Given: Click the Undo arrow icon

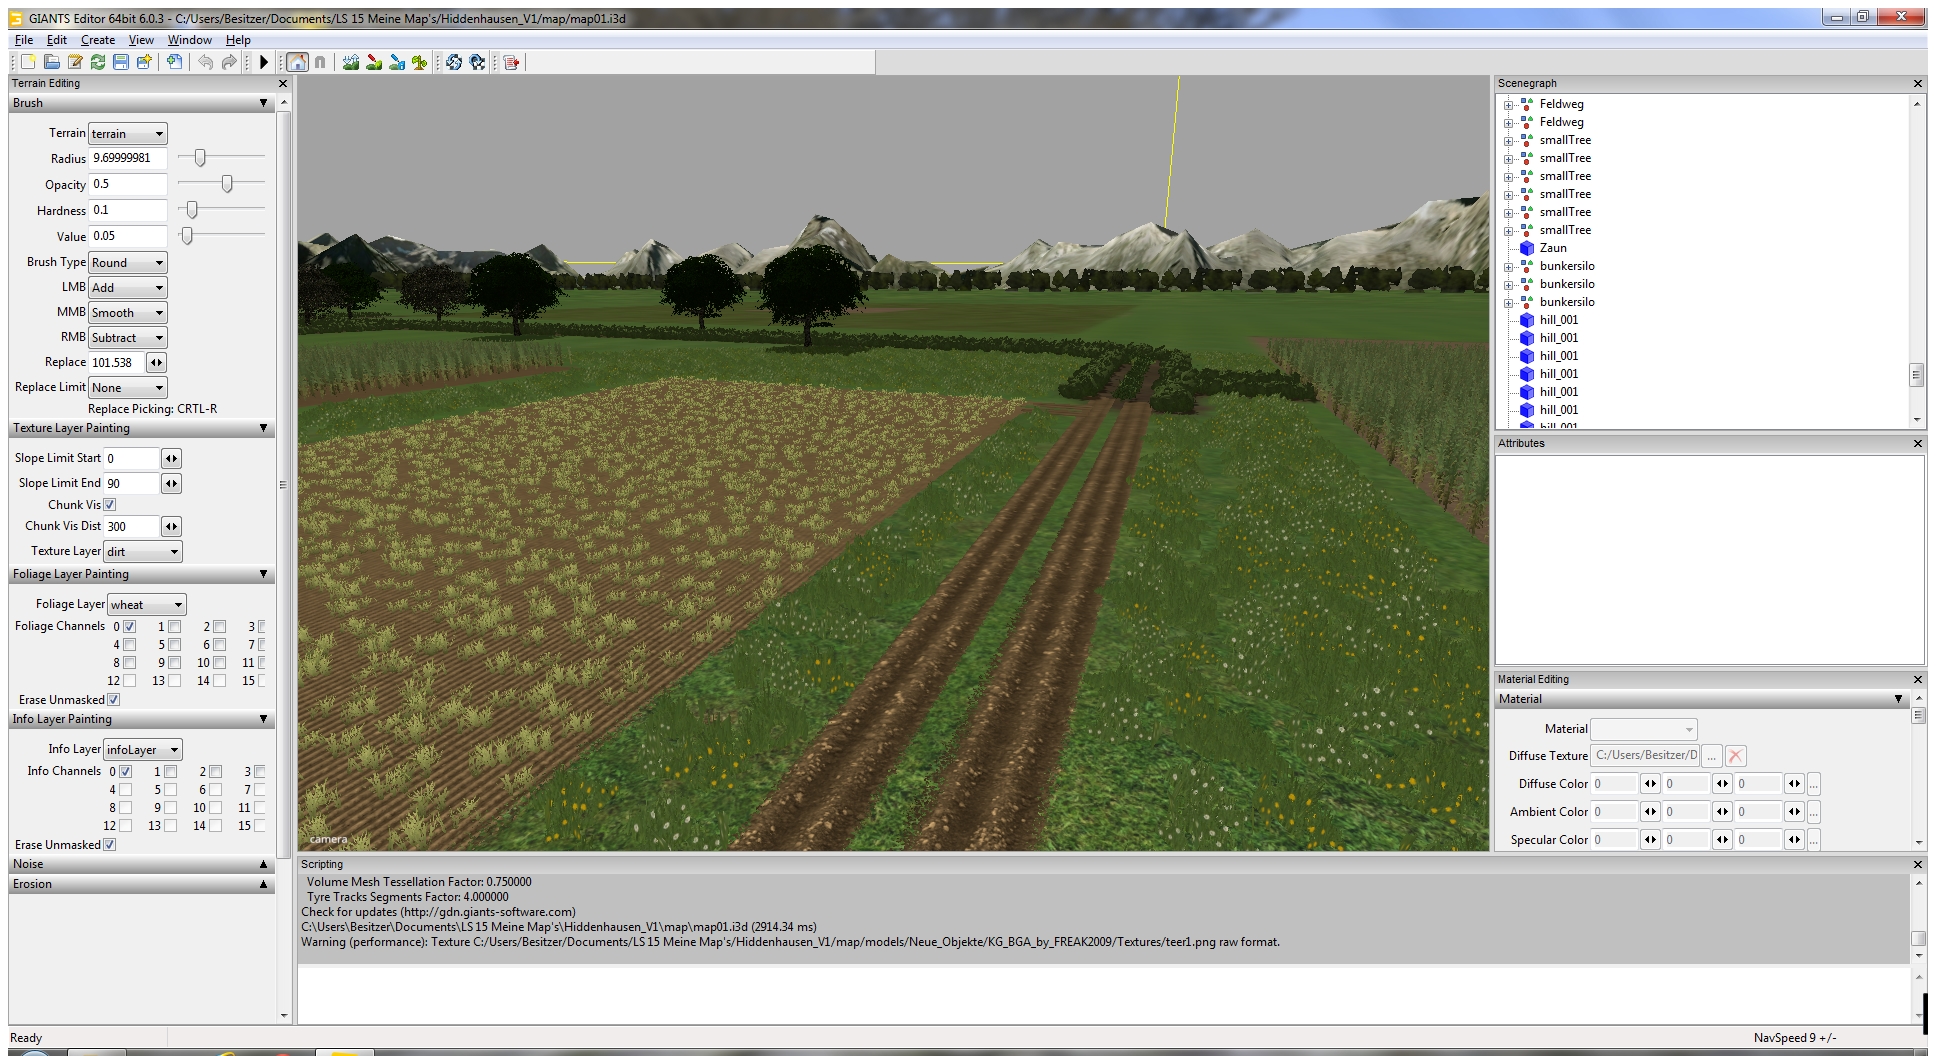Looking at the screenshot, I should (205, 62).
